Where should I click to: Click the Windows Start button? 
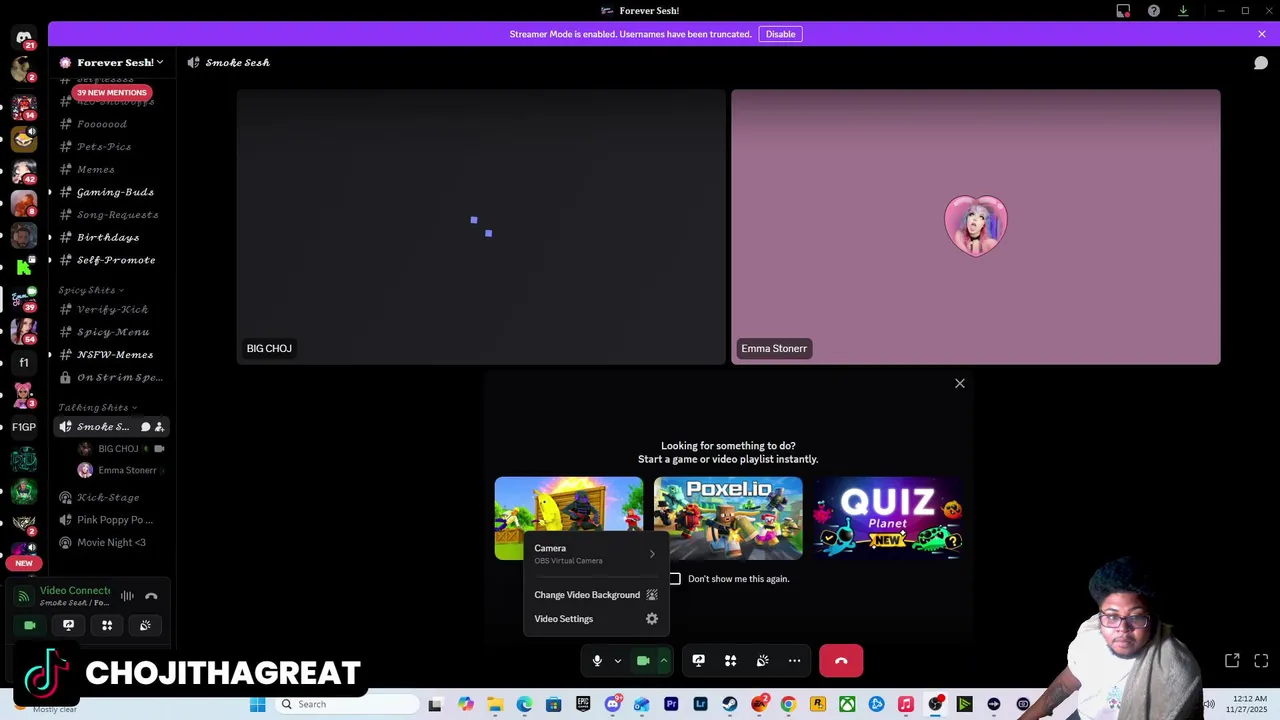(257, 704)
